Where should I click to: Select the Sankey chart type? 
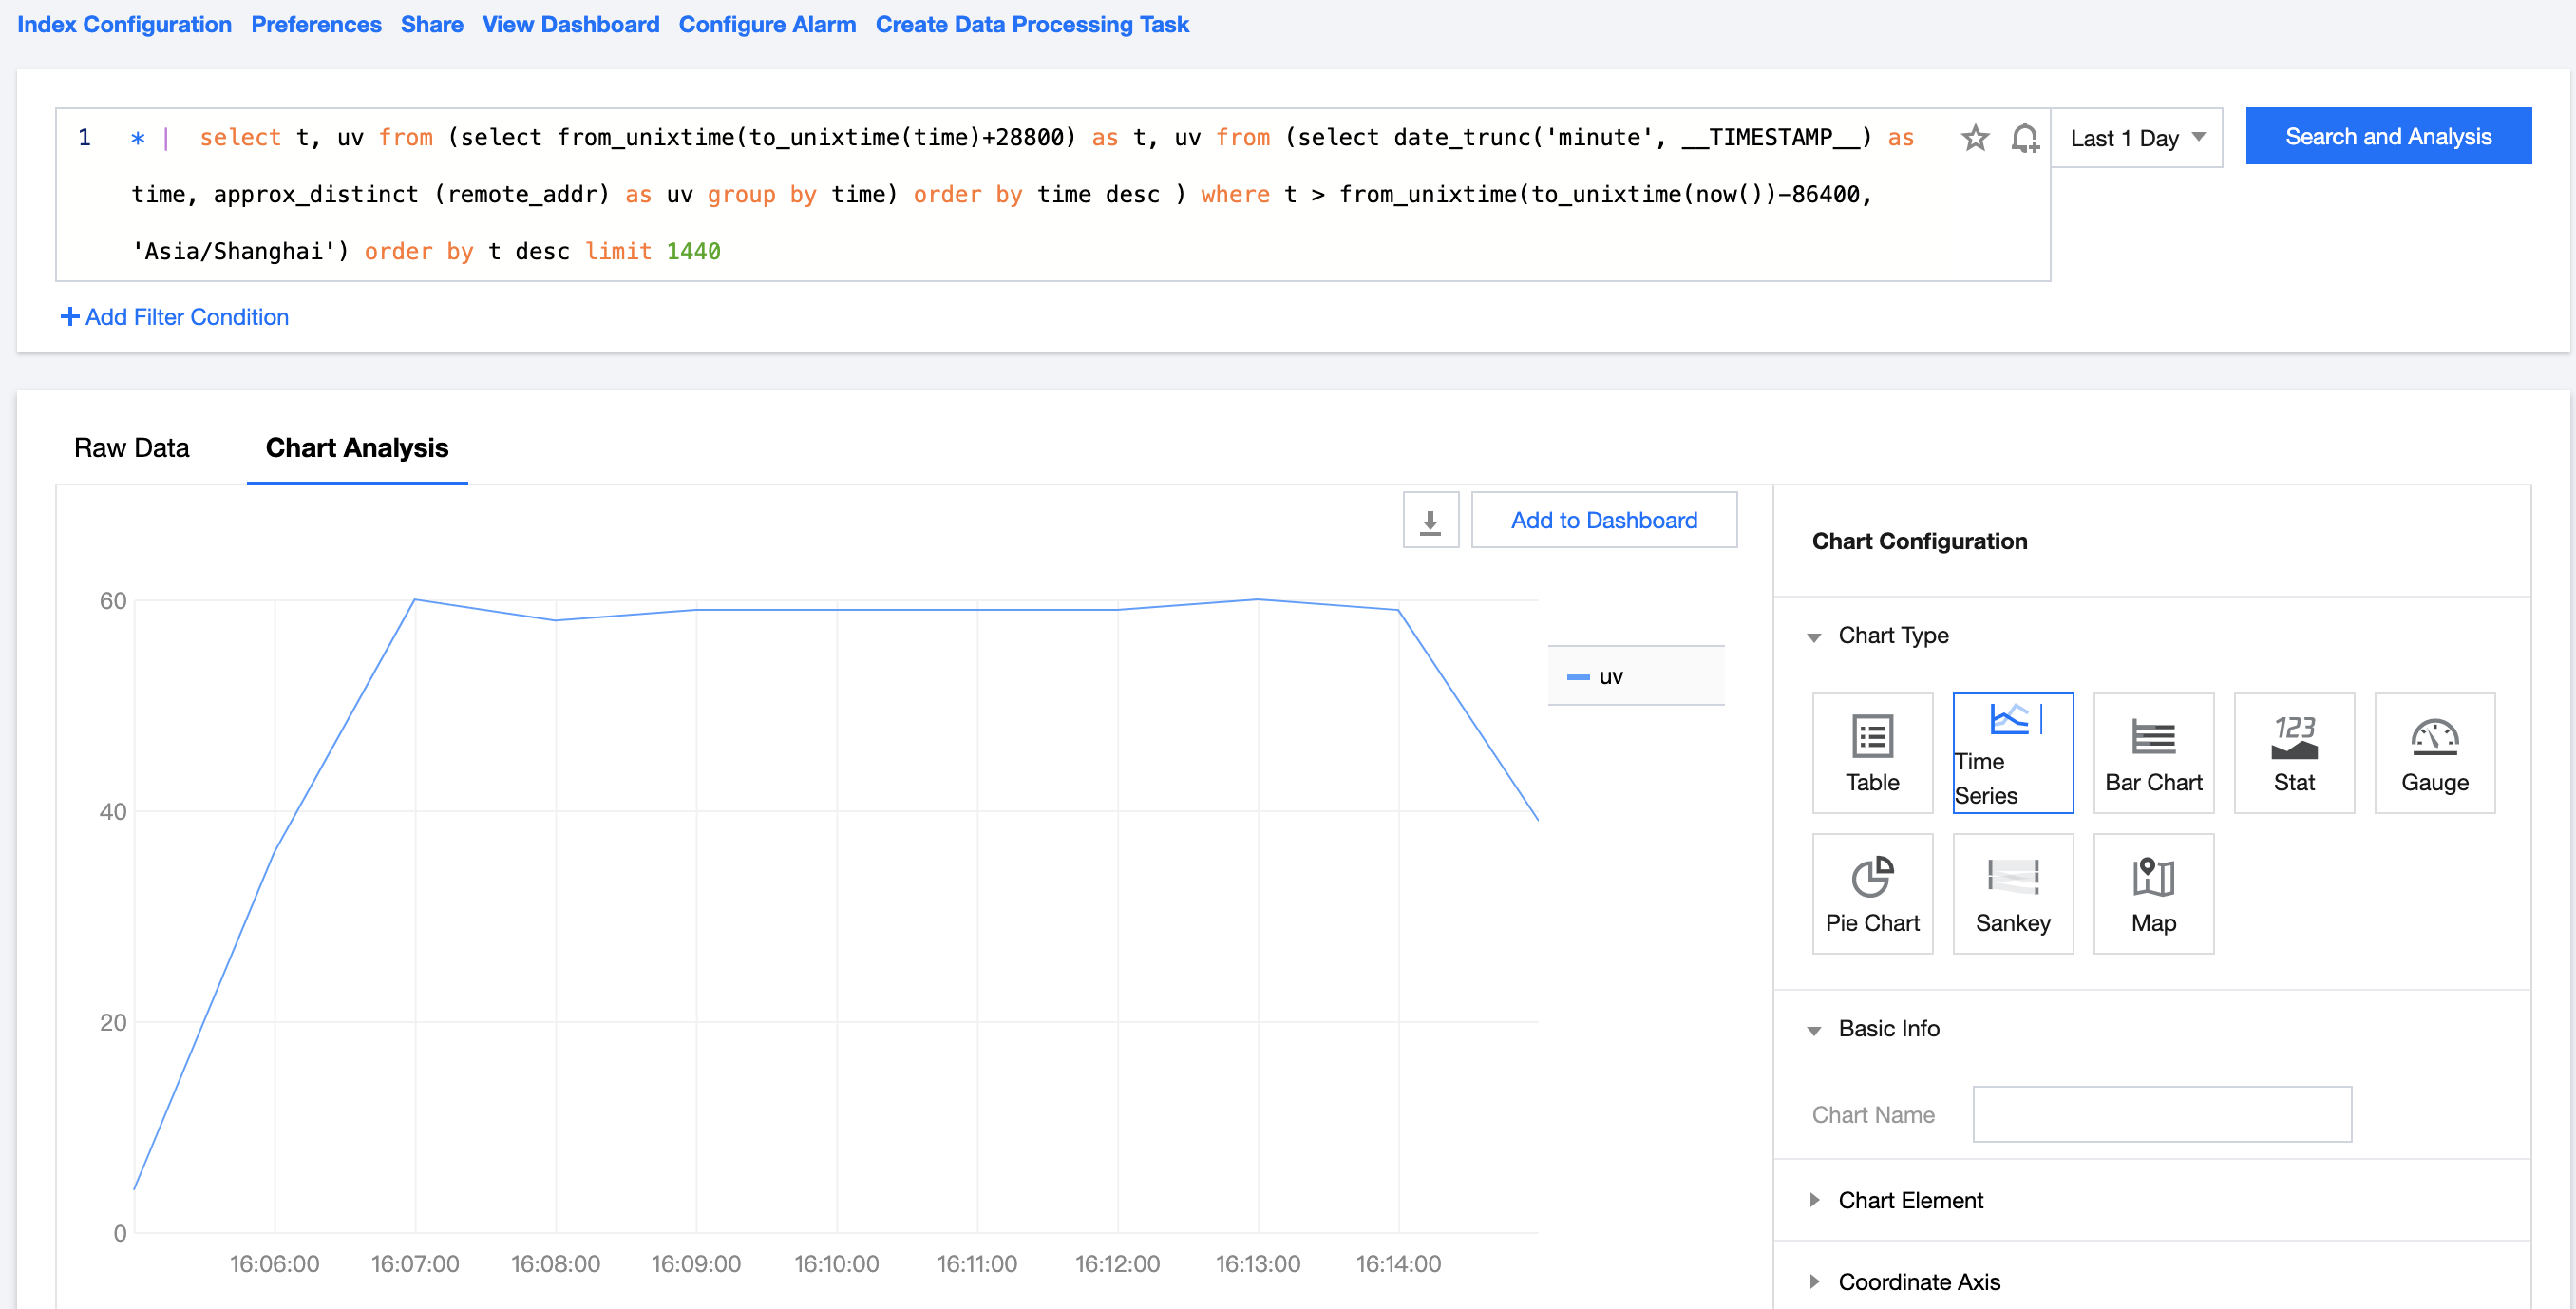tap(2012, 893)
